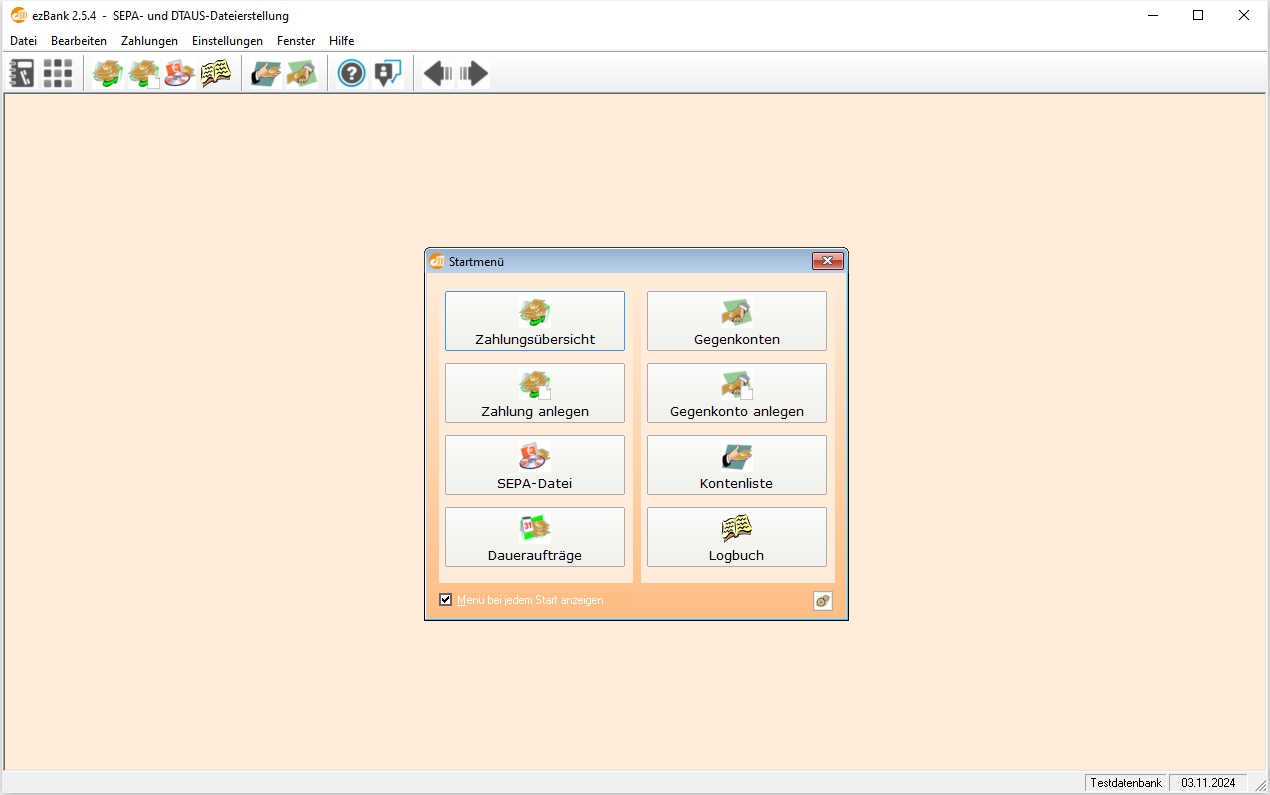Open the Fenster menu

click(296, 41)
